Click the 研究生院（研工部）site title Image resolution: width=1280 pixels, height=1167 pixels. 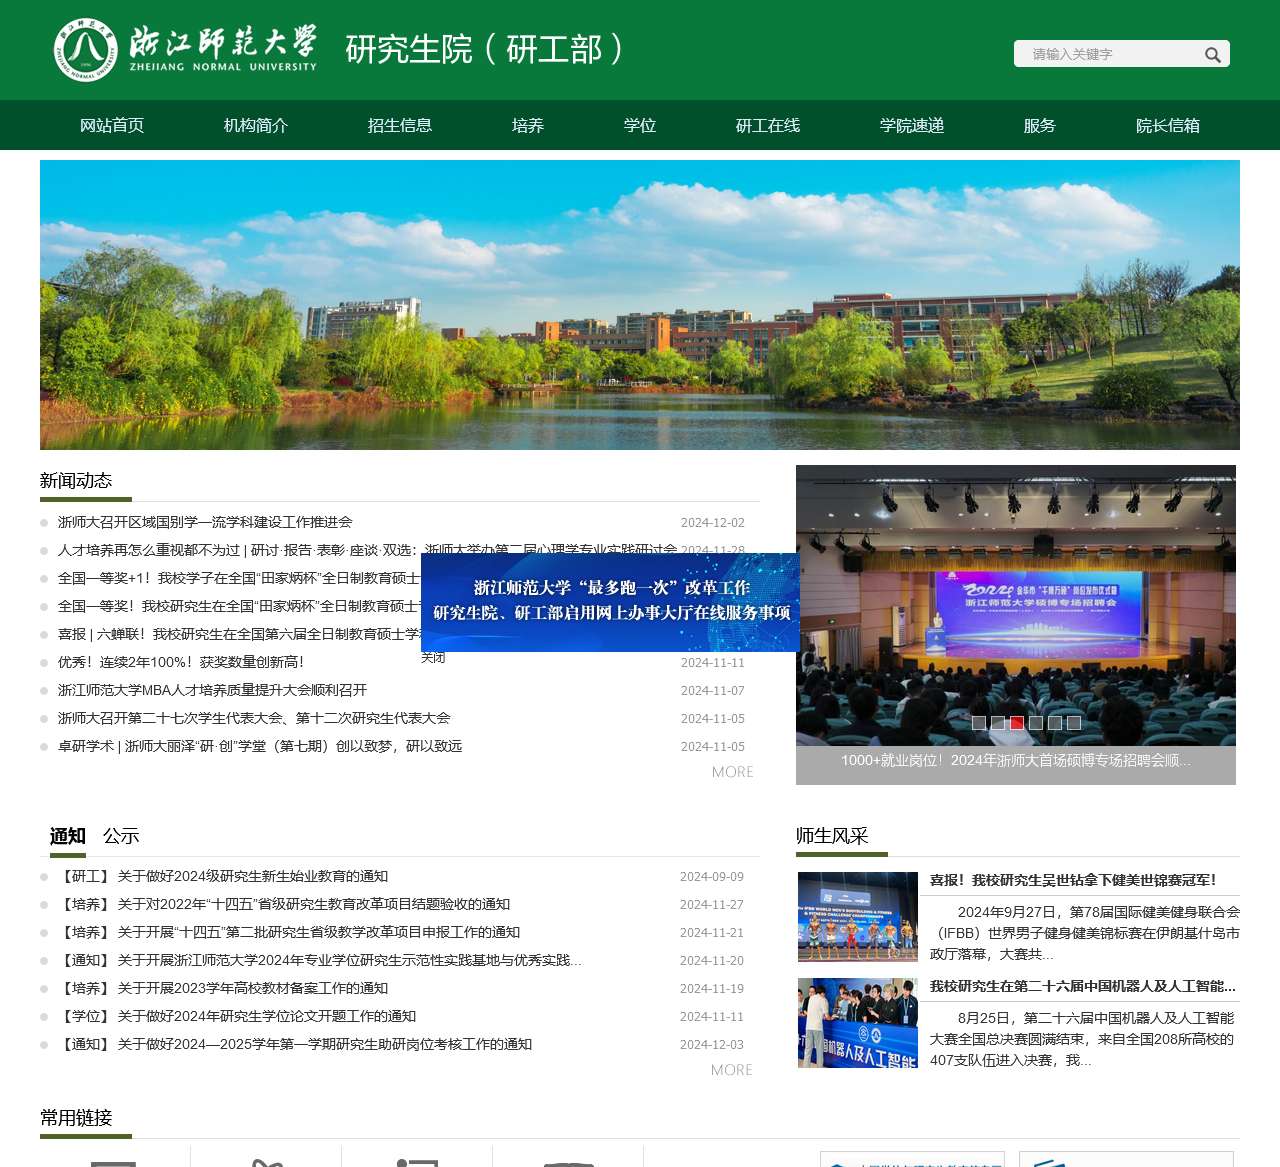[x=485, y=49]
